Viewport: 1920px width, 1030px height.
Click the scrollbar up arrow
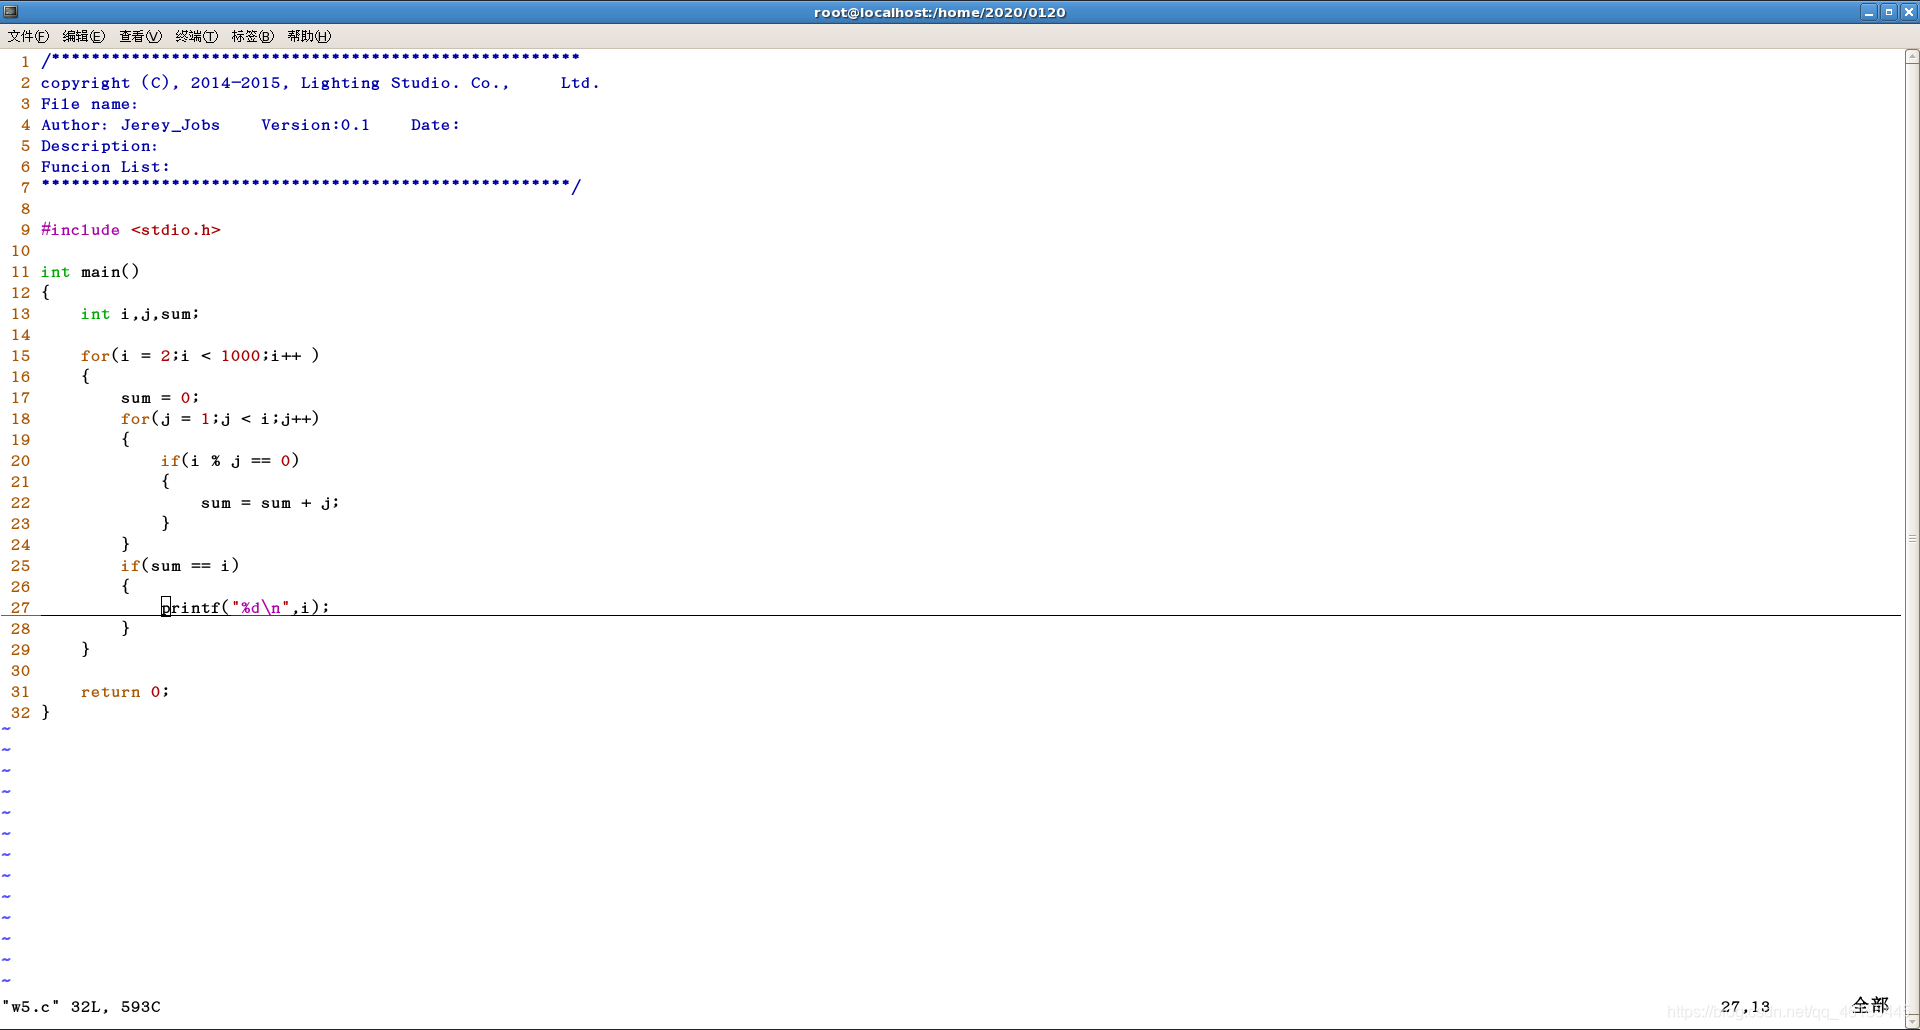point(1912,57)
